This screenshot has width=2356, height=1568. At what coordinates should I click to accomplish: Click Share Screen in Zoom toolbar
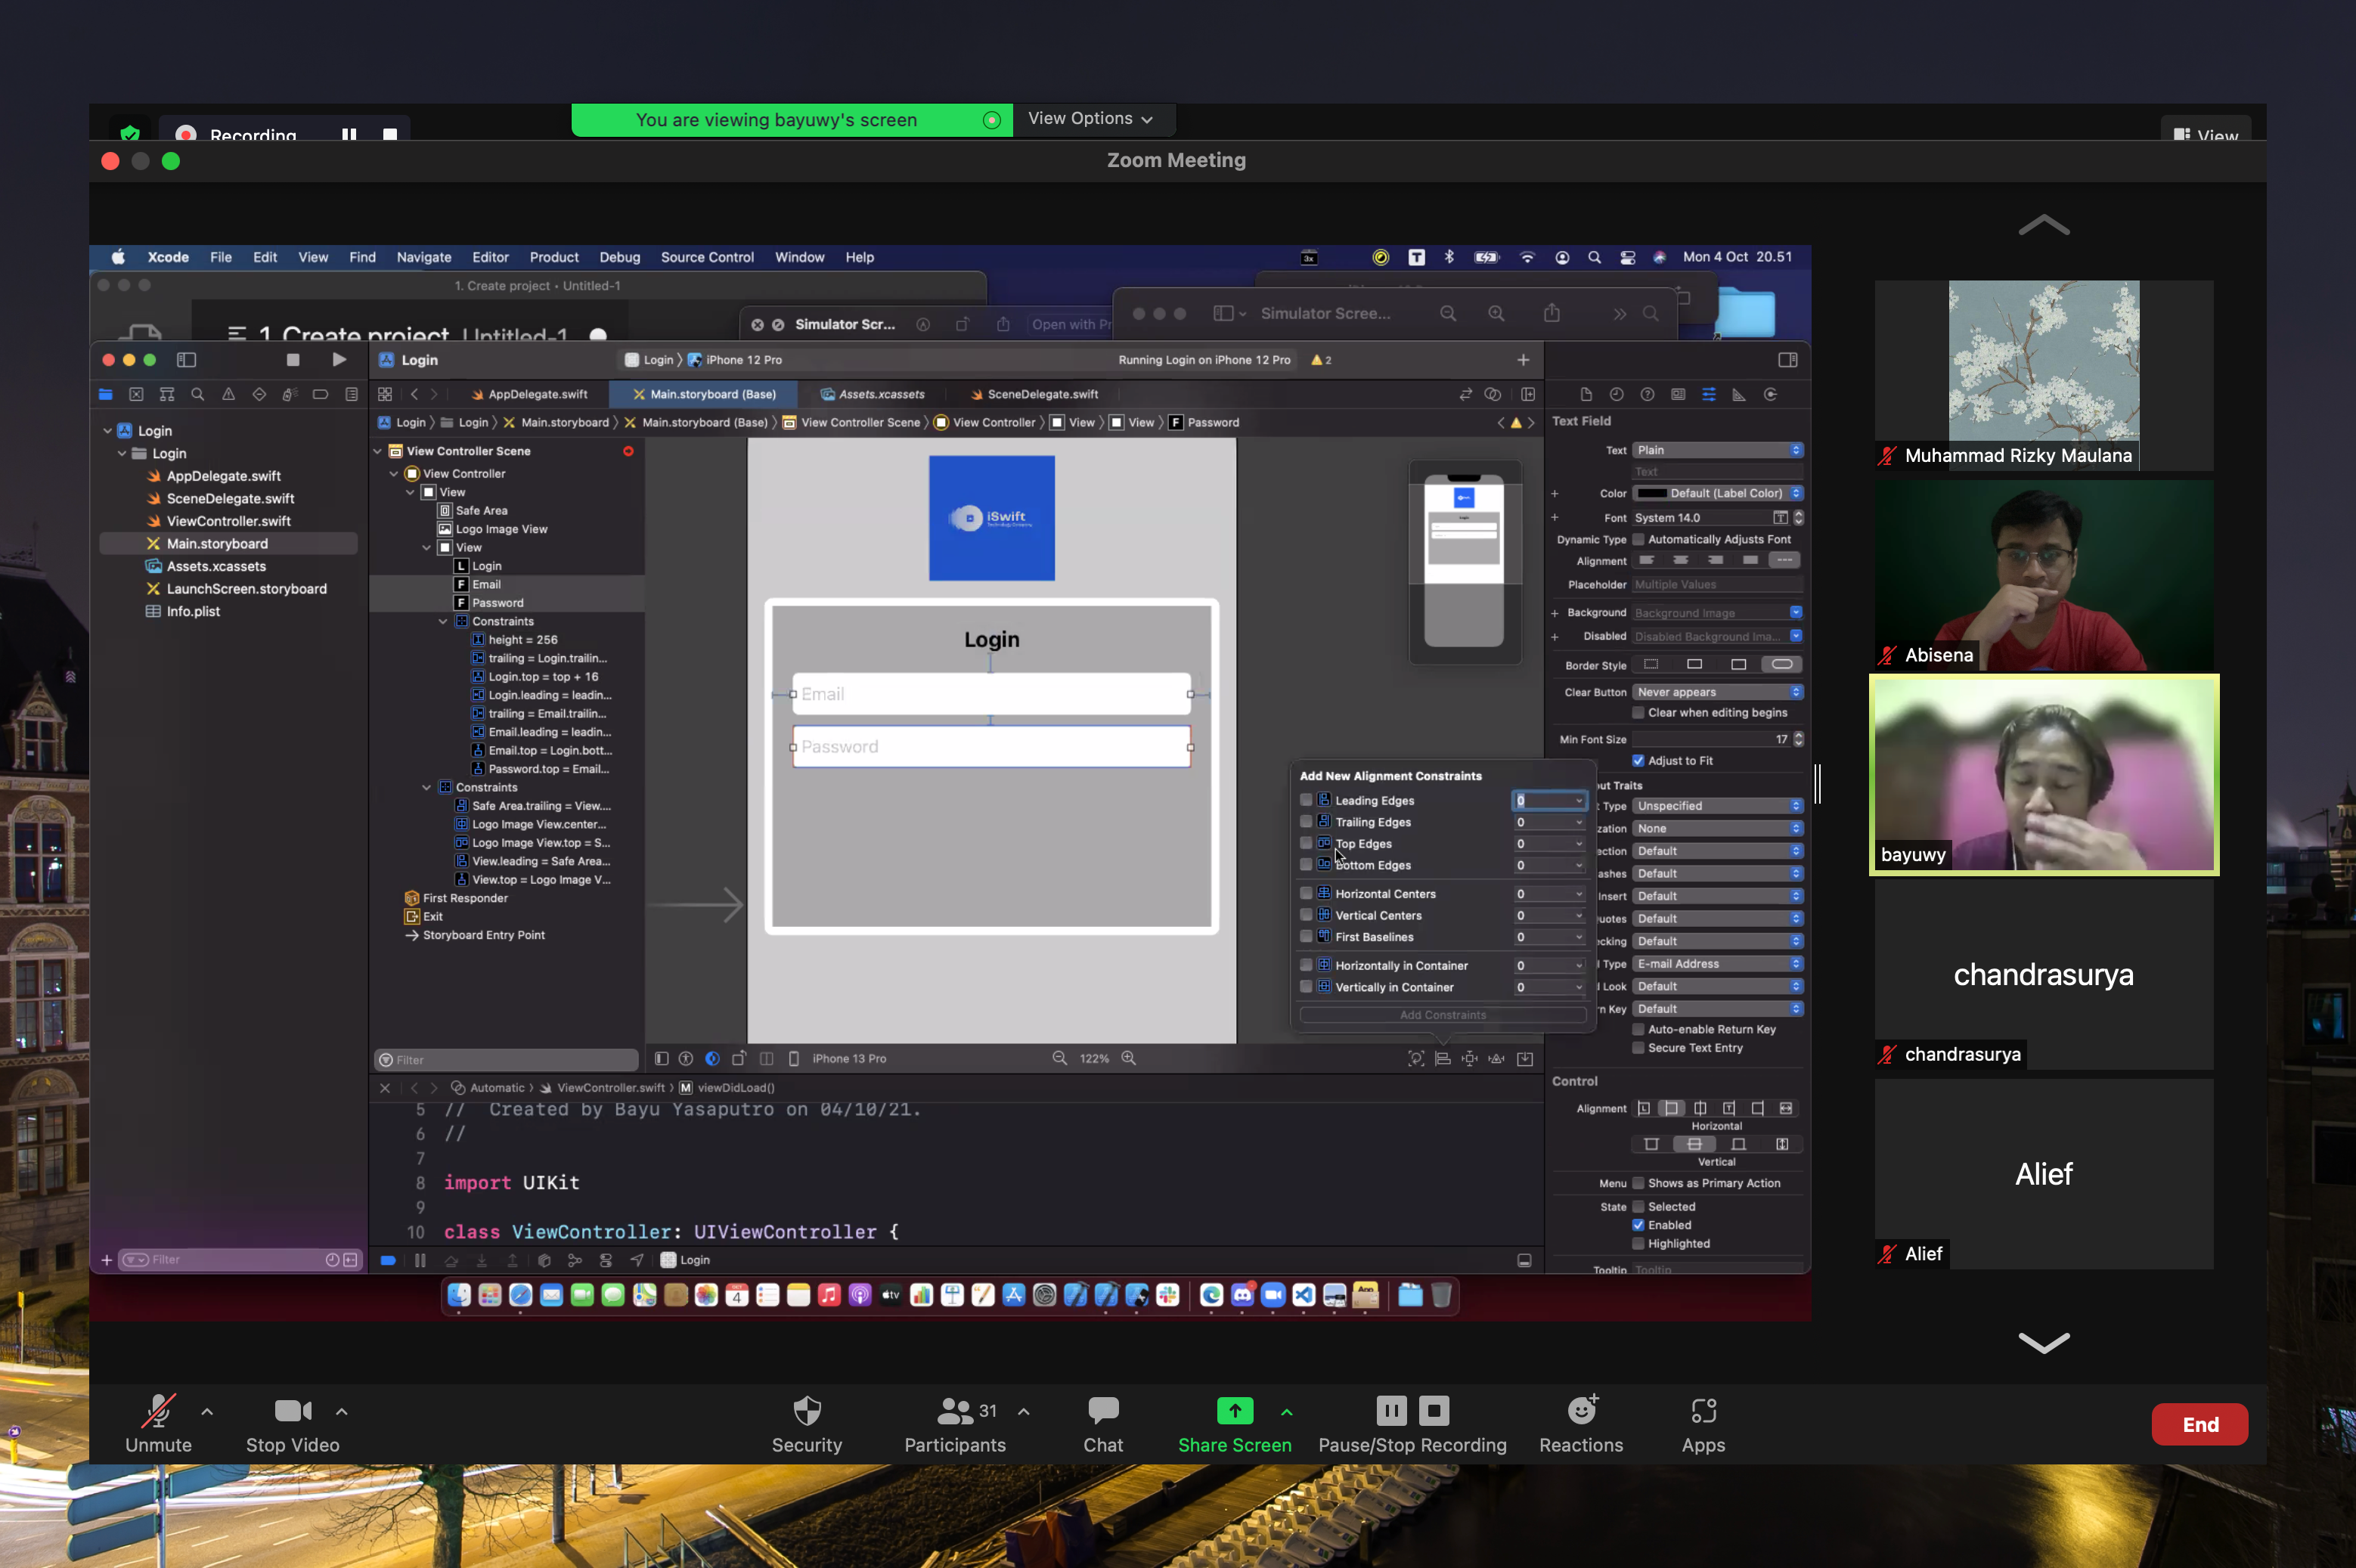[1234, 1425]
